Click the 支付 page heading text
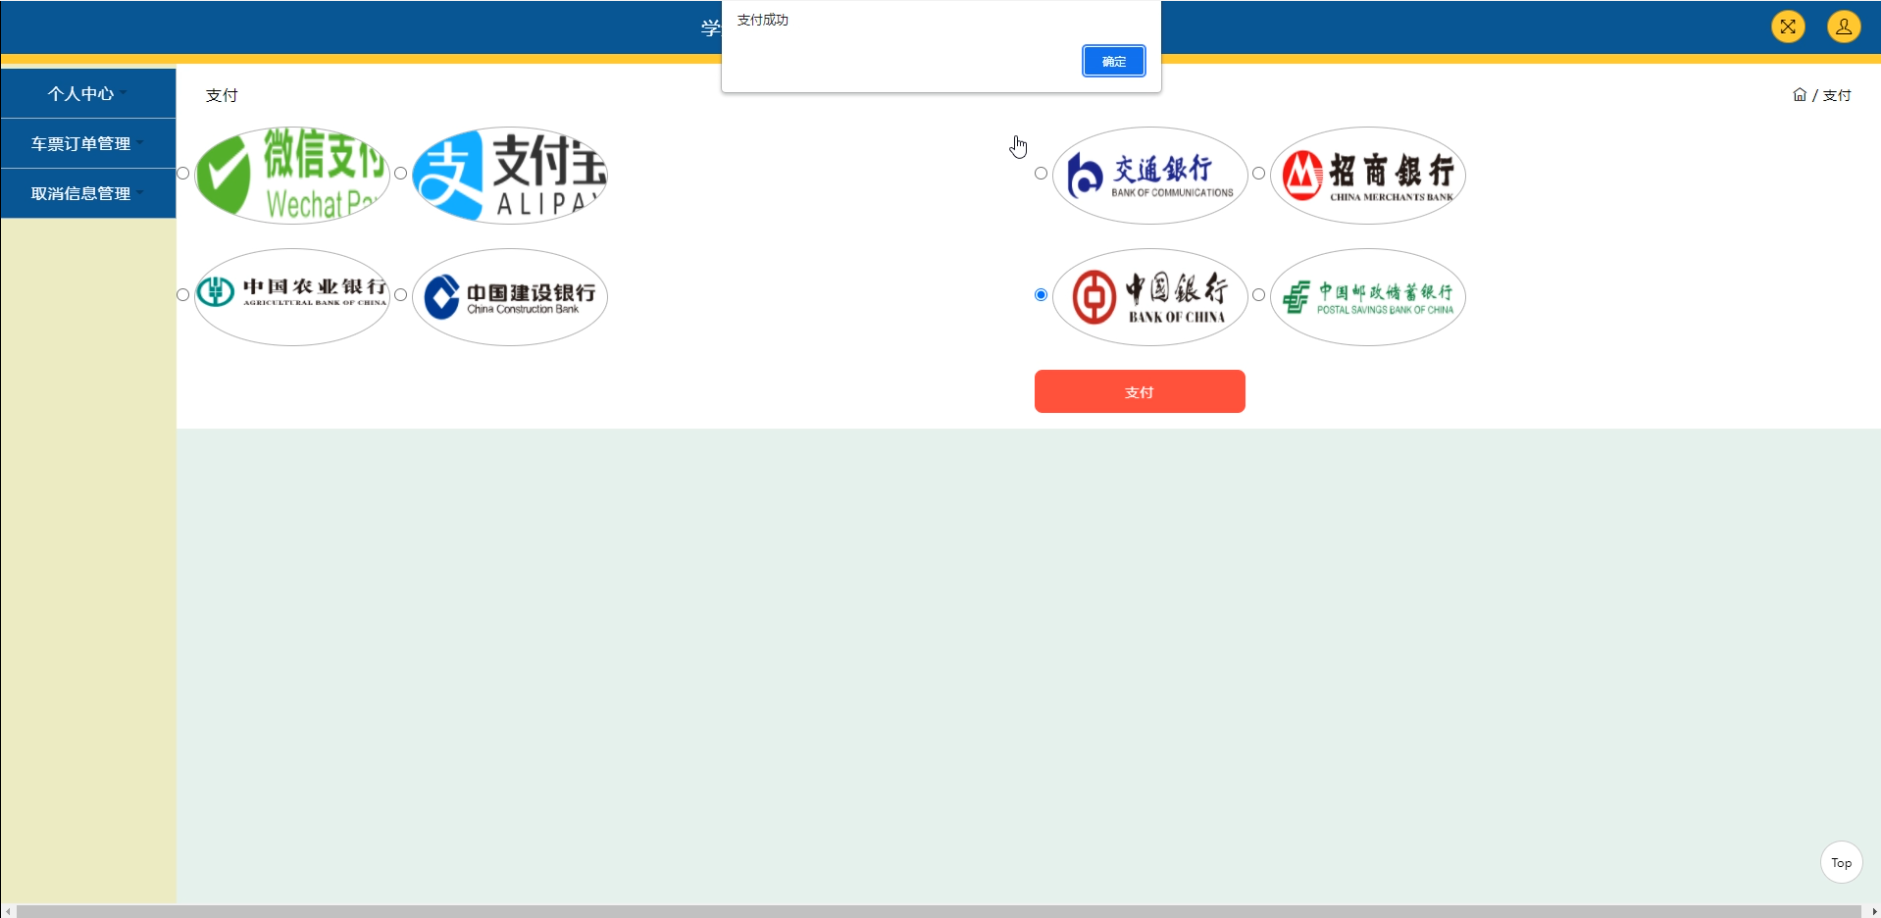This screenshot has height=918, width=1881. coord(222,95)
